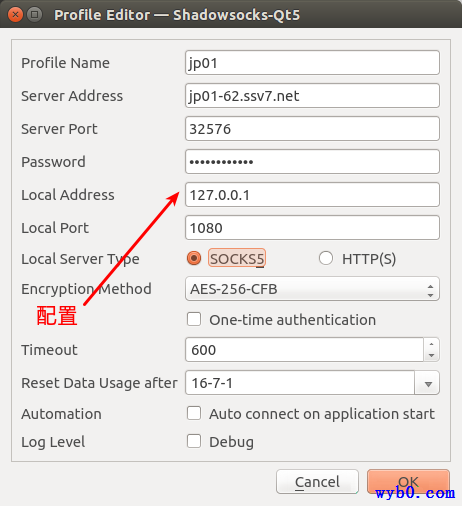Toggle the Debug log level checkbox
Screen dimensions: 462x506
pyautogui.click(x=194, y=441)
